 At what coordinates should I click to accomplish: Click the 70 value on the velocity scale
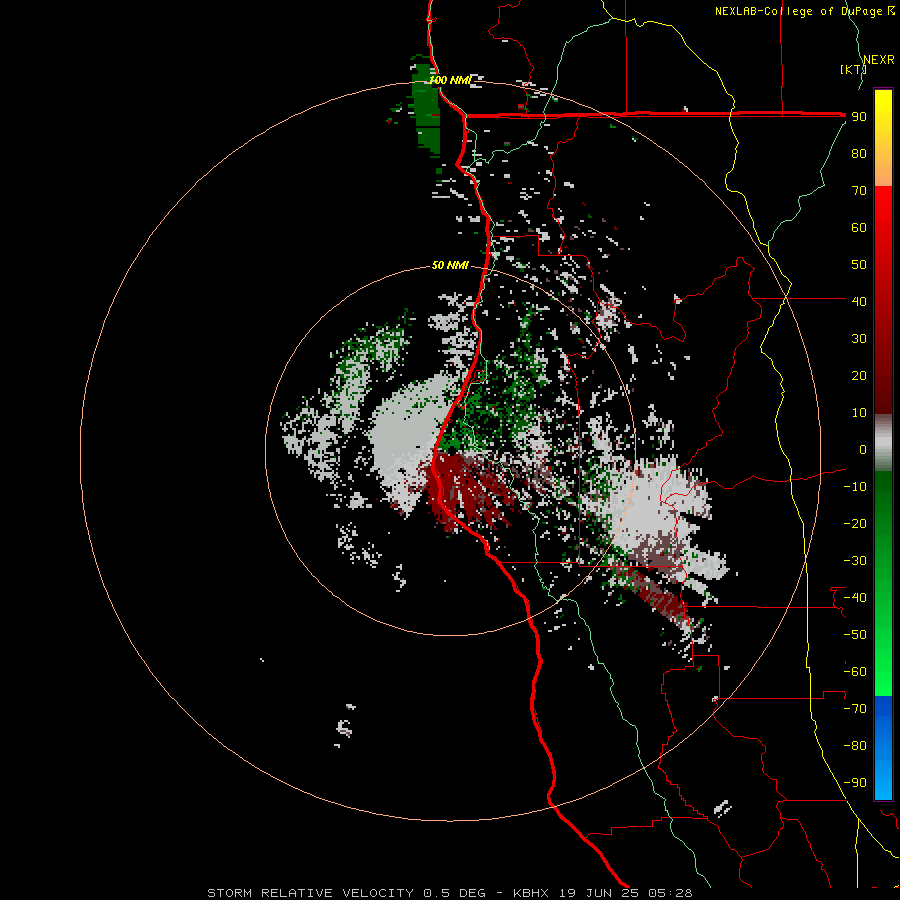click(859, 191)
